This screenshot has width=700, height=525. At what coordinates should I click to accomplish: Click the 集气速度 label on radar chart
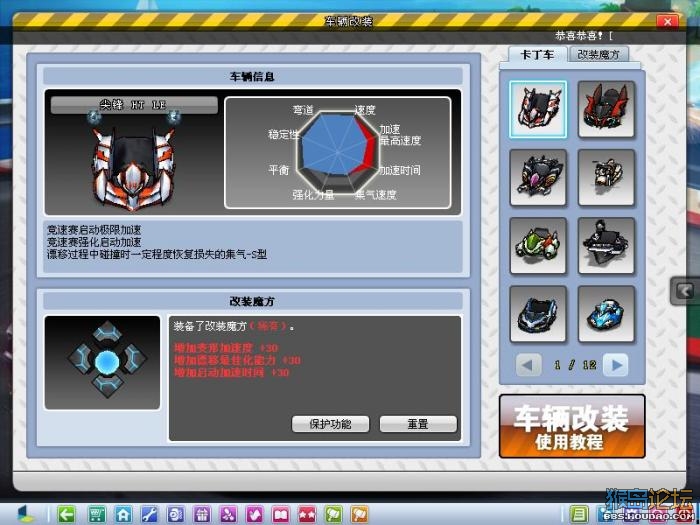click(375, 195)
